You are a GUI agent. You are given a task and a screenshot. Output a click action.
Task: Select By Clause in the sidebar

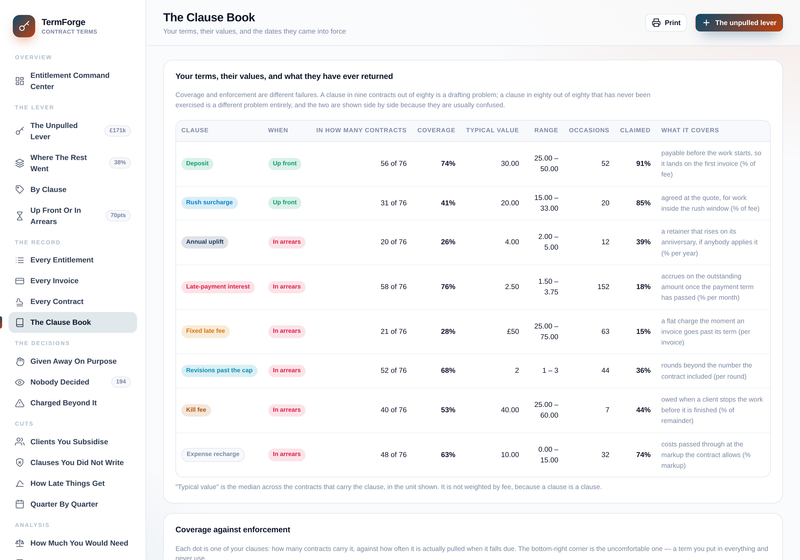[x=73, y=189]
